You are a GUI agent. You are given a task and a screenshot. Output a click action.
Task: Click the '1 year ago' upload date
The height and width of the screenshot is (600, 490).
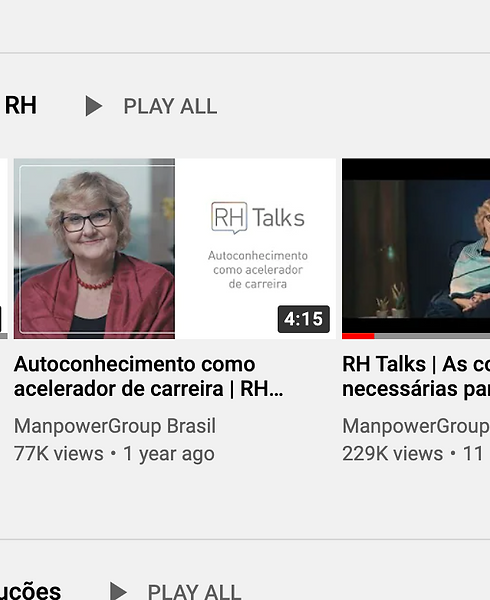coord(169,454)
